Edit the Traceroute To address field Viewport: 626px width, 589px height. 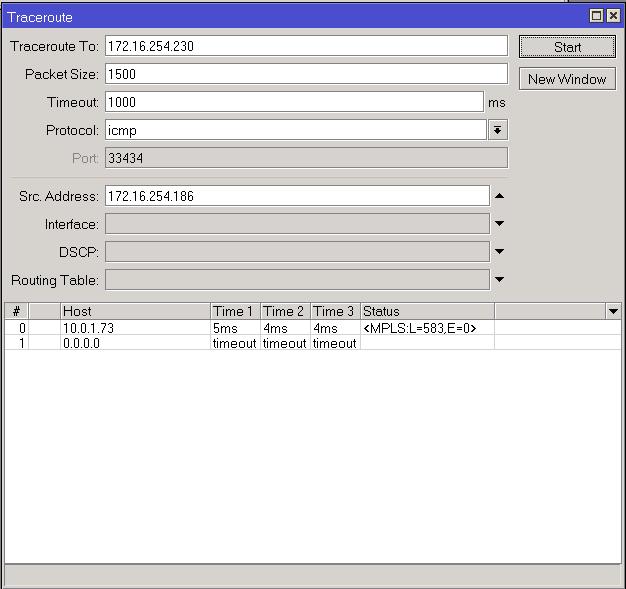tap(306, 46)
